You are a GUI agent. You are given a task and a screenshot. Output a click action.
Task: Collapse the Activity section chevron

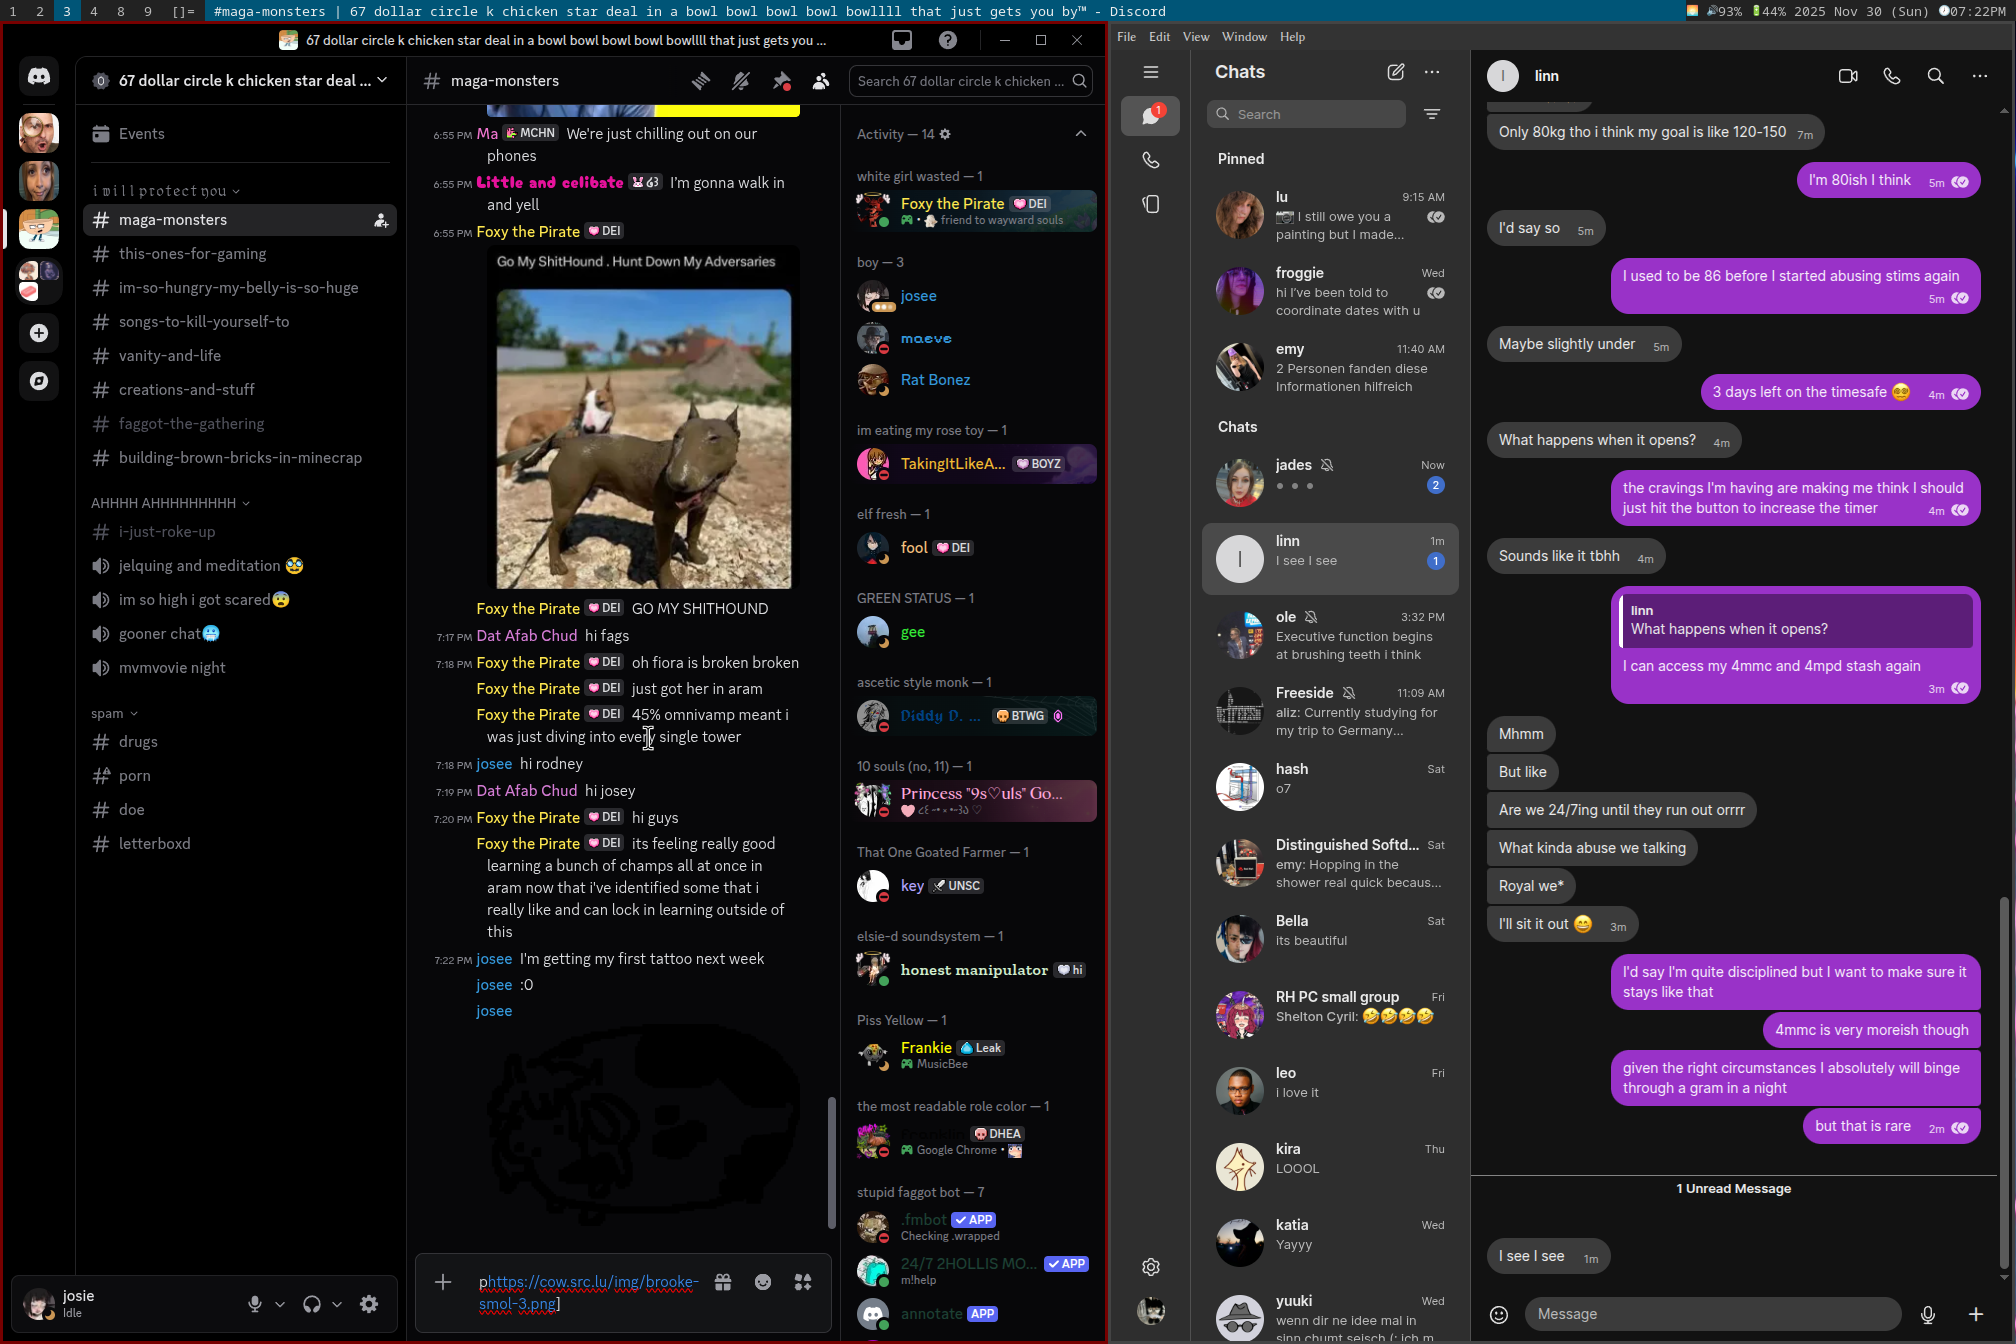click(x=1081, y=134)
